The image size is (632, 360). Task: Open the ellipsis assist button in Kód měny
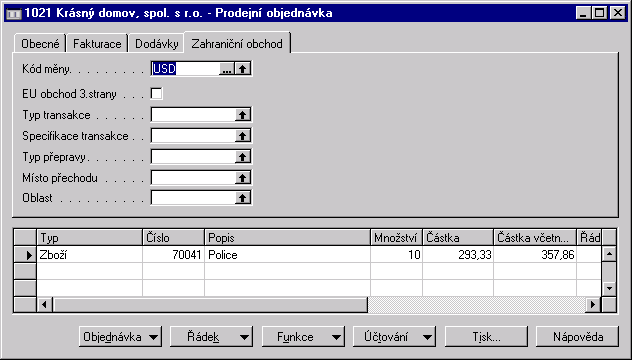(227, 69)
